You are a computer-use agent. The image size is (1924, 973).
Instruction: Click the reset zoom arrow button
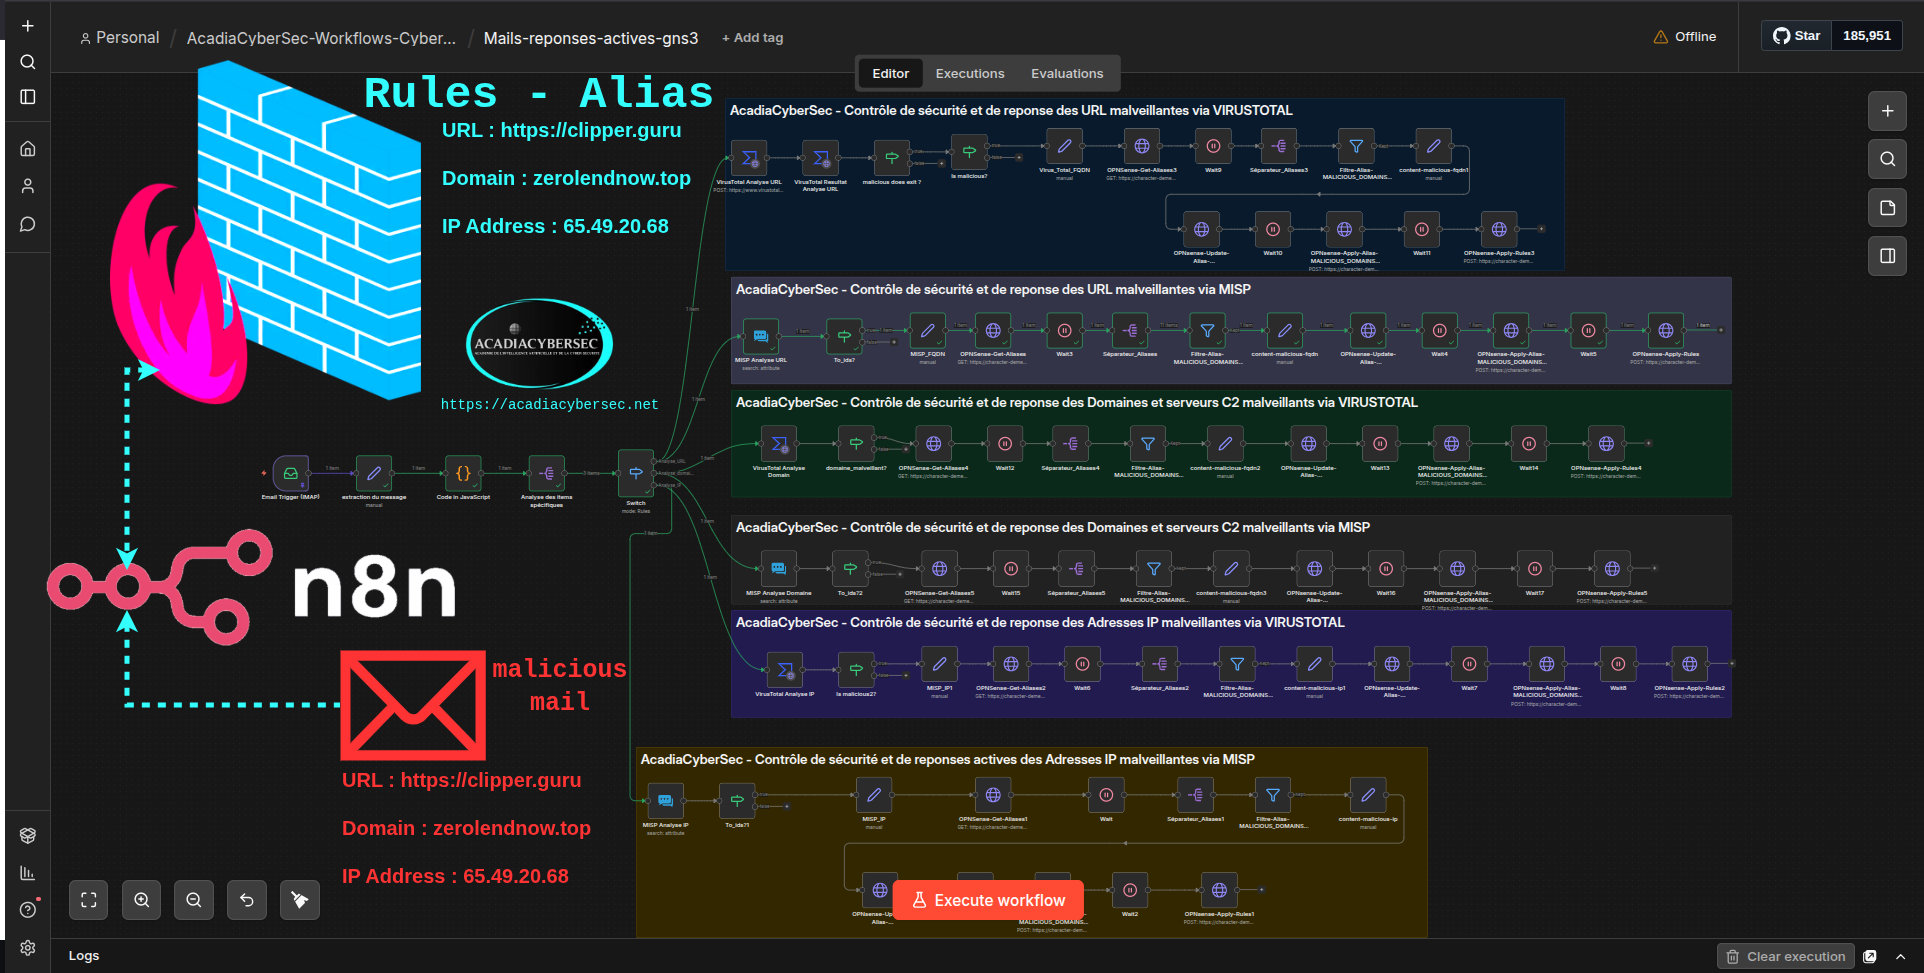click(247, 900)
